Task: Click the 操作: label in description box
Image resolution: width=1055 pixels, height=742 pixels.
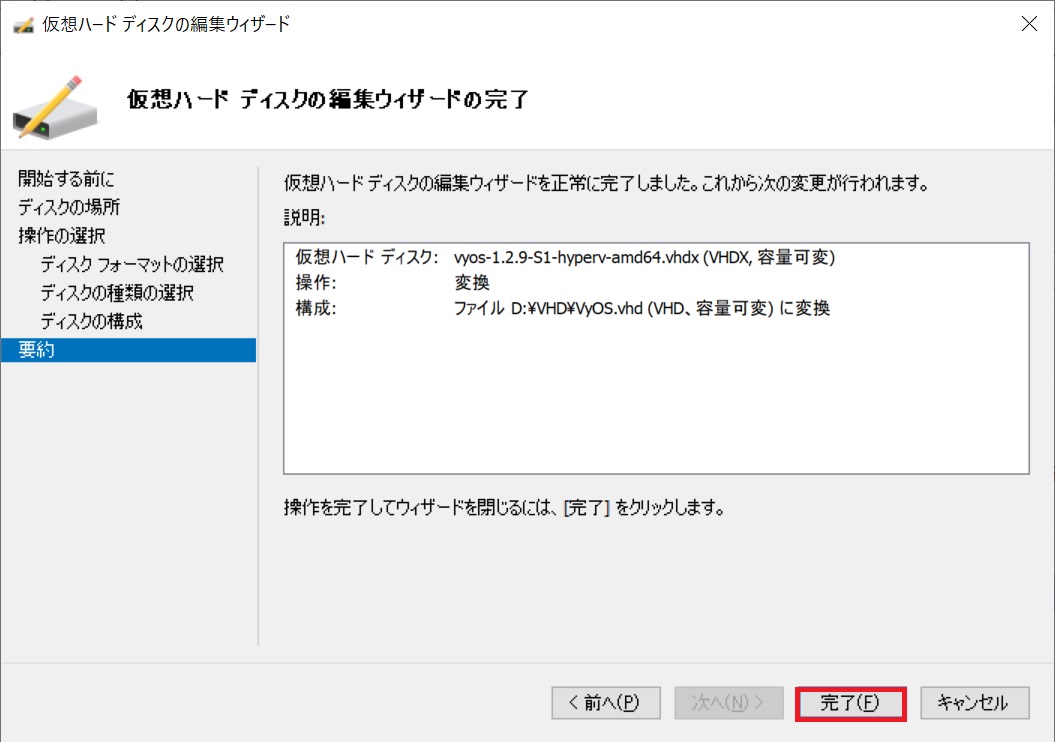Action: [x=316, y=283]
